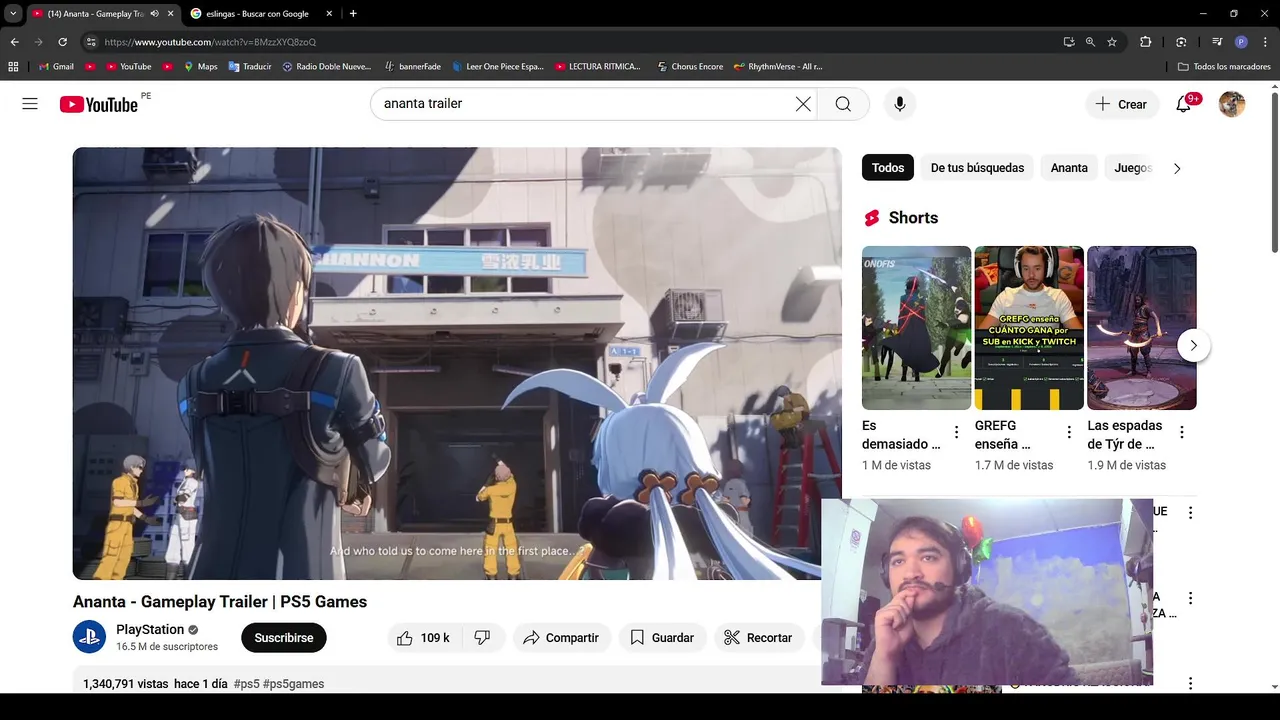1280x720 pixels.
Task: Close the eslingas Google search tab
Action: coord(331,14)
